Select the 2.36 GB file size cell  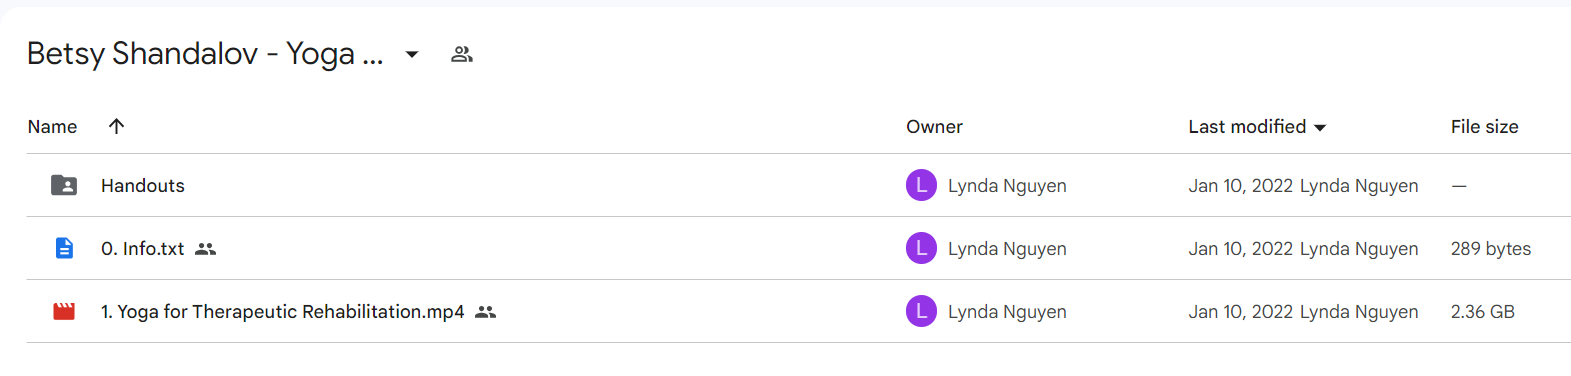pyautogui.click(x=1482, y=312)
